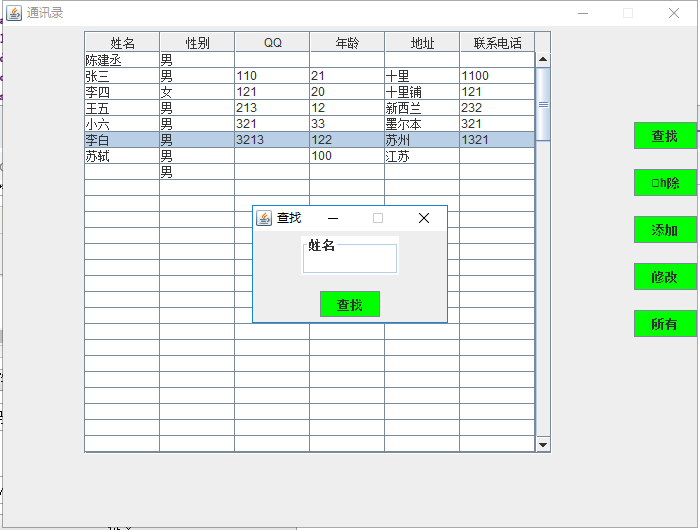Click age cell 21 in 张三 row
This screenshot has height=530, width=700.
click(347, 76)
